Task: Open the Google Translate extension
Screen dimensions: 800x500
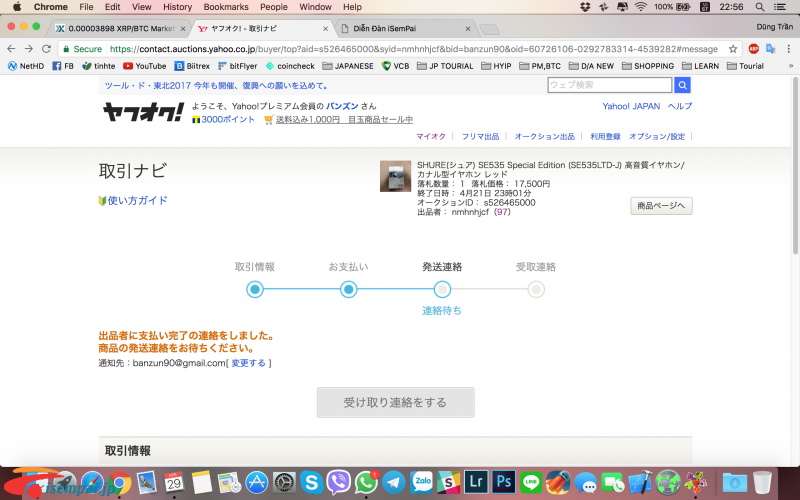Action: (x=770, y=49)
